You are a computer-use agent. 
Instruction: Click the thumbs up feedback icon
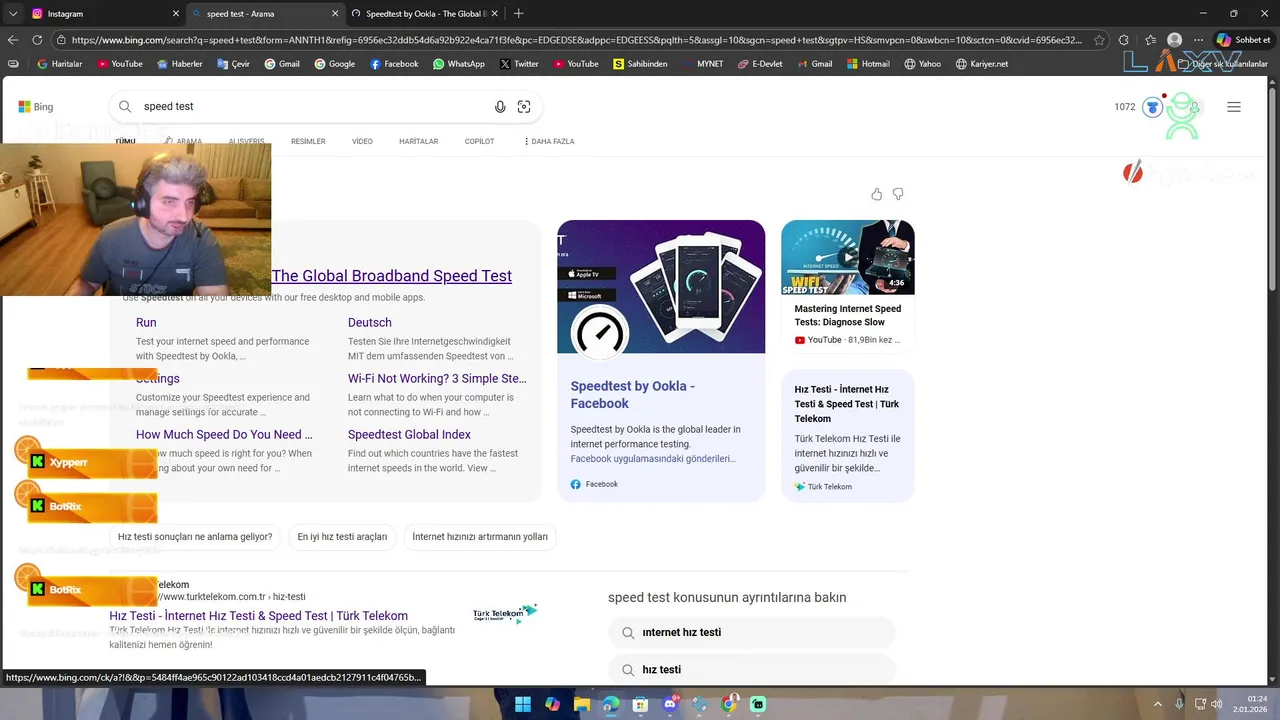click(x=877, y=194)
